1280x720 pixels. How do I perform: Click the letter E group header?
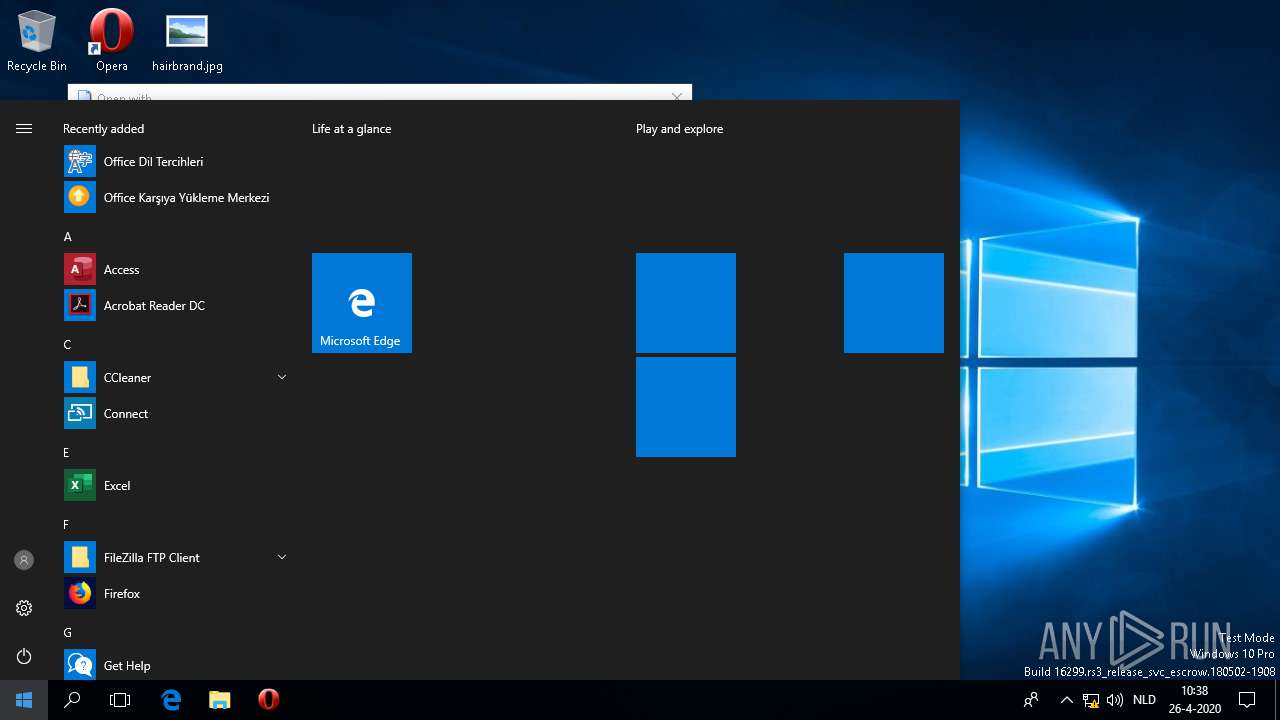[x=67, y=453]
